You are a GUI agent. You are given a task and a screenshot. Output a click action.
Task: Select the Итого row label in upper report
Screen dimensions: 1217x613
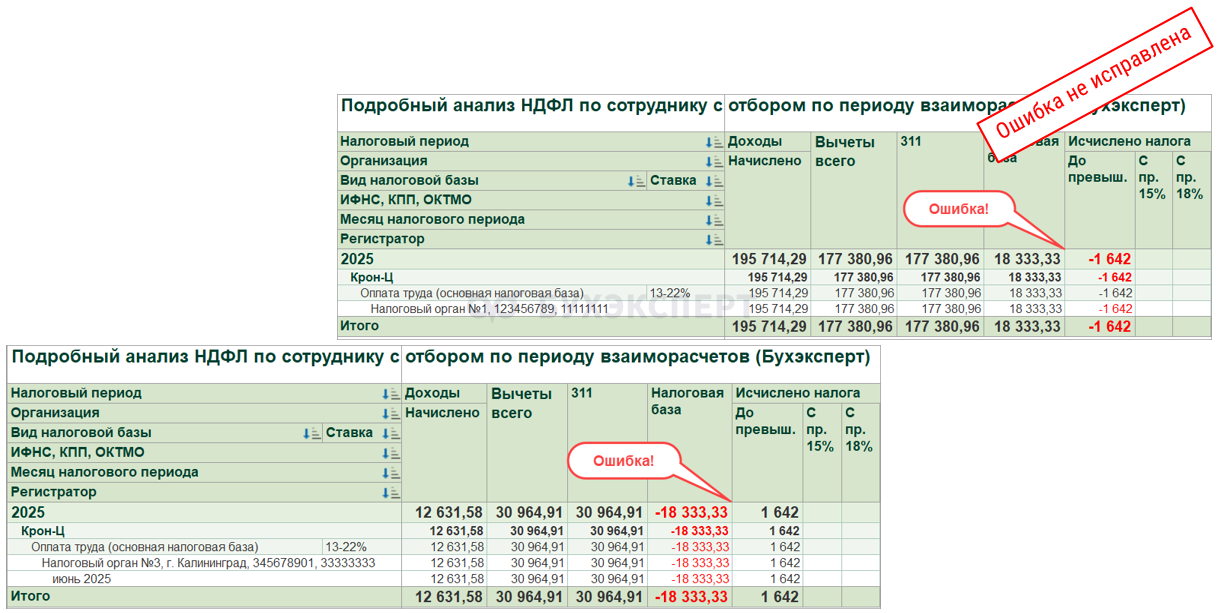click(x=360, y=326)
